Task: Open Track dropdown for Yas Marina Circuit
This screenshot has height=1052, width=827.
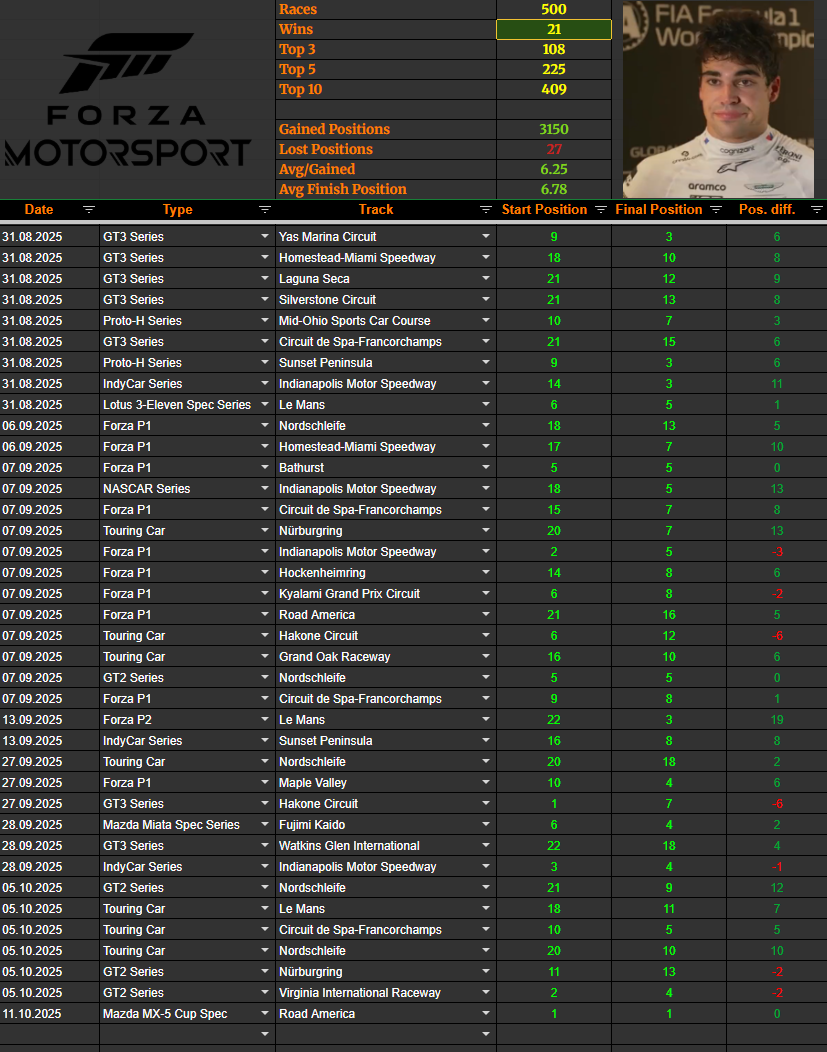Action: click(x=486, y=236)
